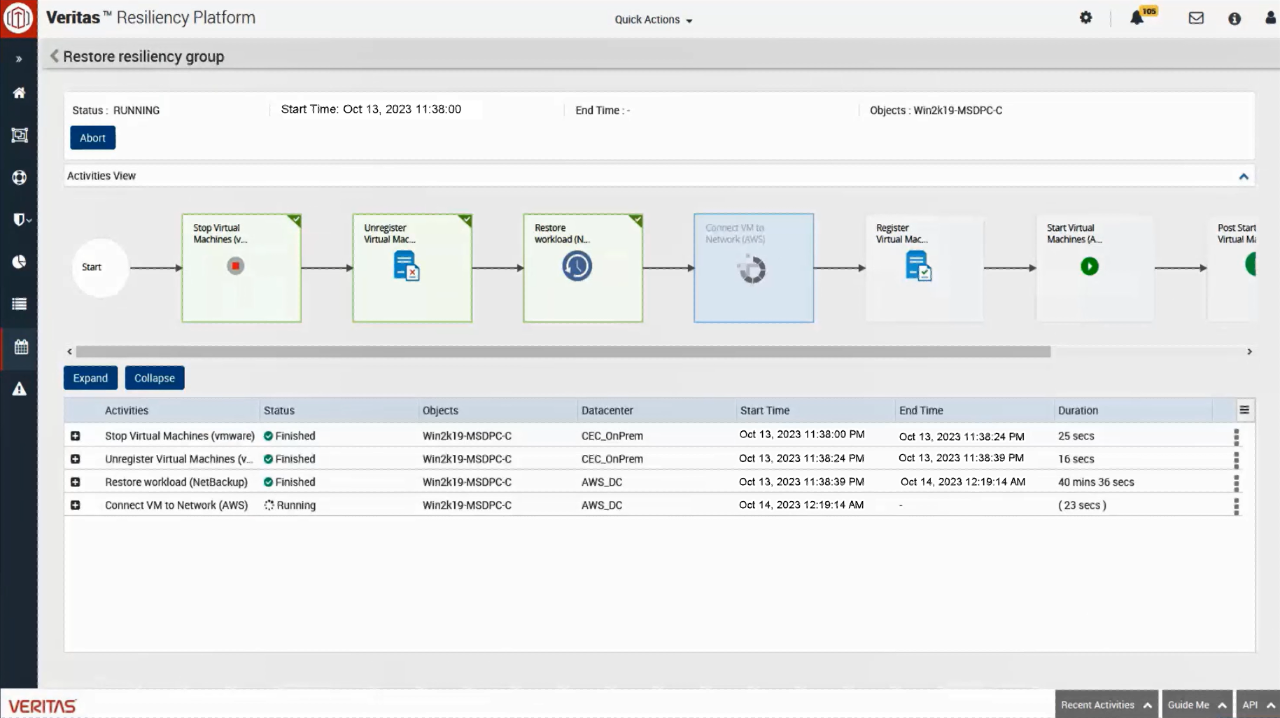Click the Connect VM spinner icon
Image resolution: width=1280 pixels, height=718 pixels.
[751, 269]
